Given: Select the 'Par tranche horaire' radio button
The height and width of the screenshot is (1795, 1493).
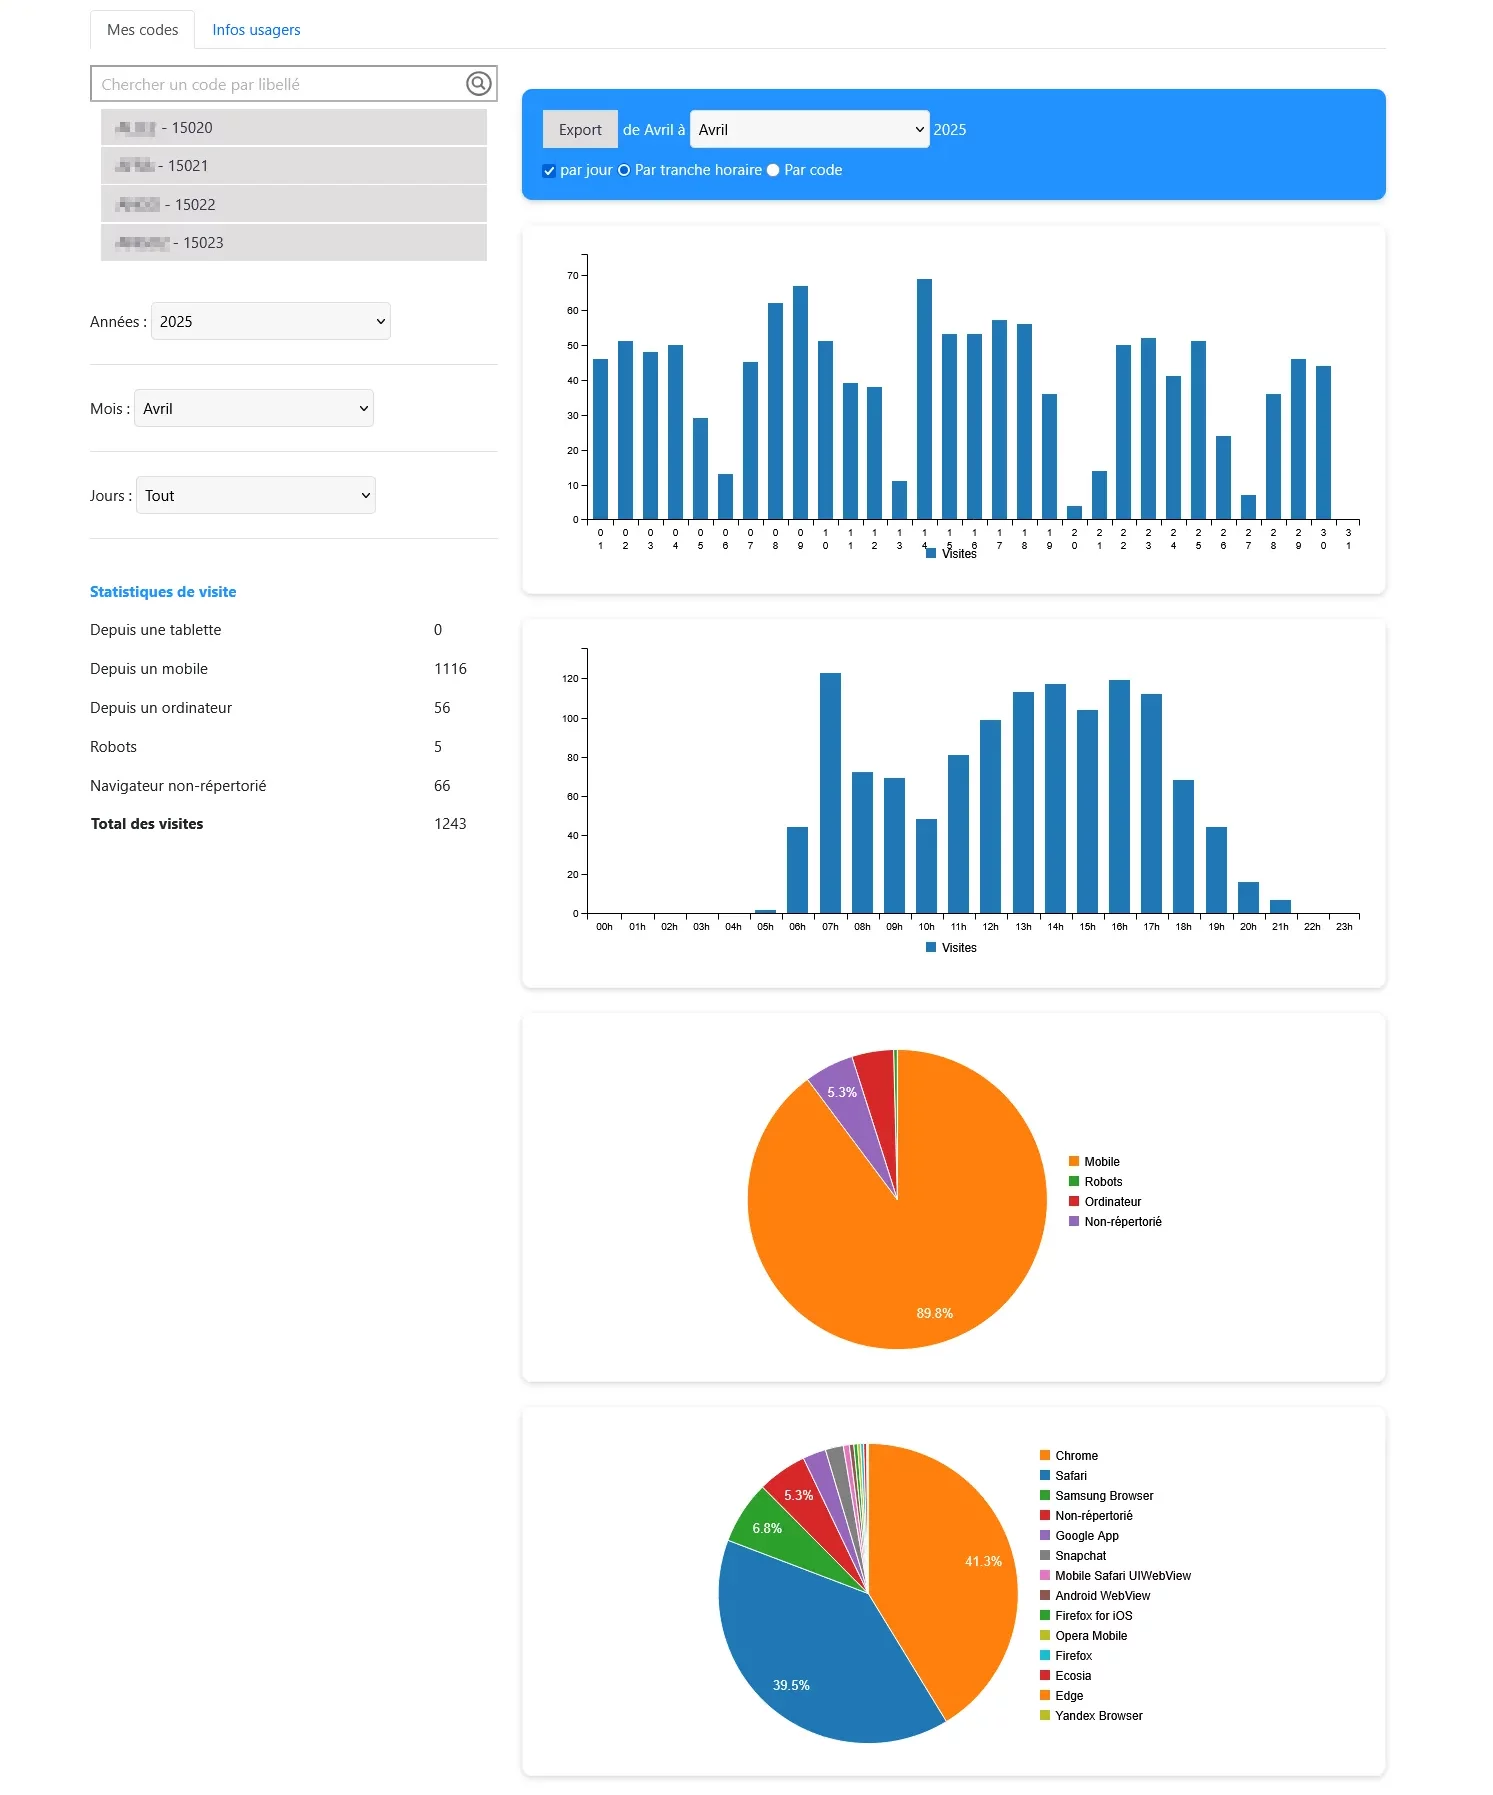Looking at the screenshot, I should point(624,171).
